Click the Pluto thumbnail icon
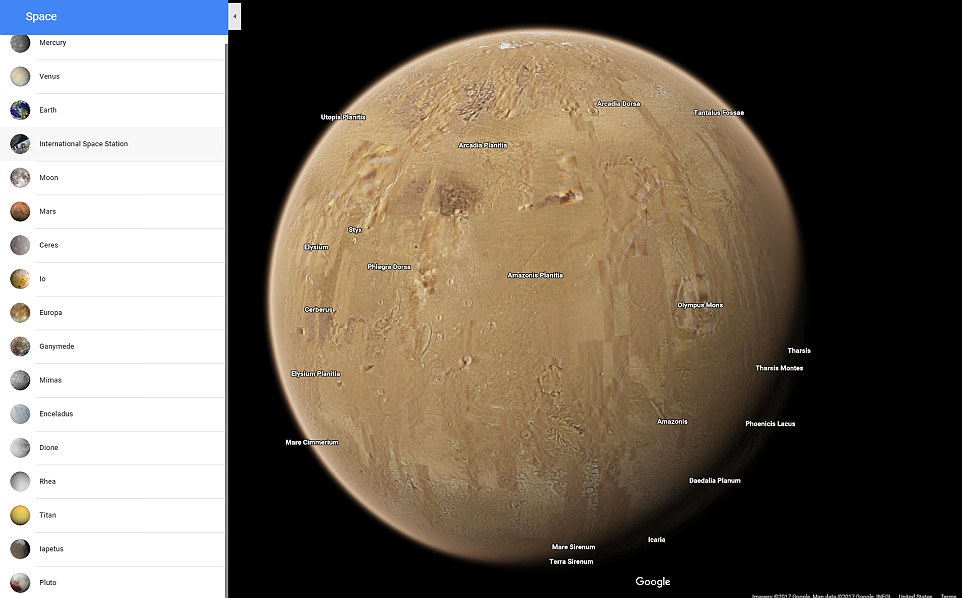The image size is (962, 598). 20,583
